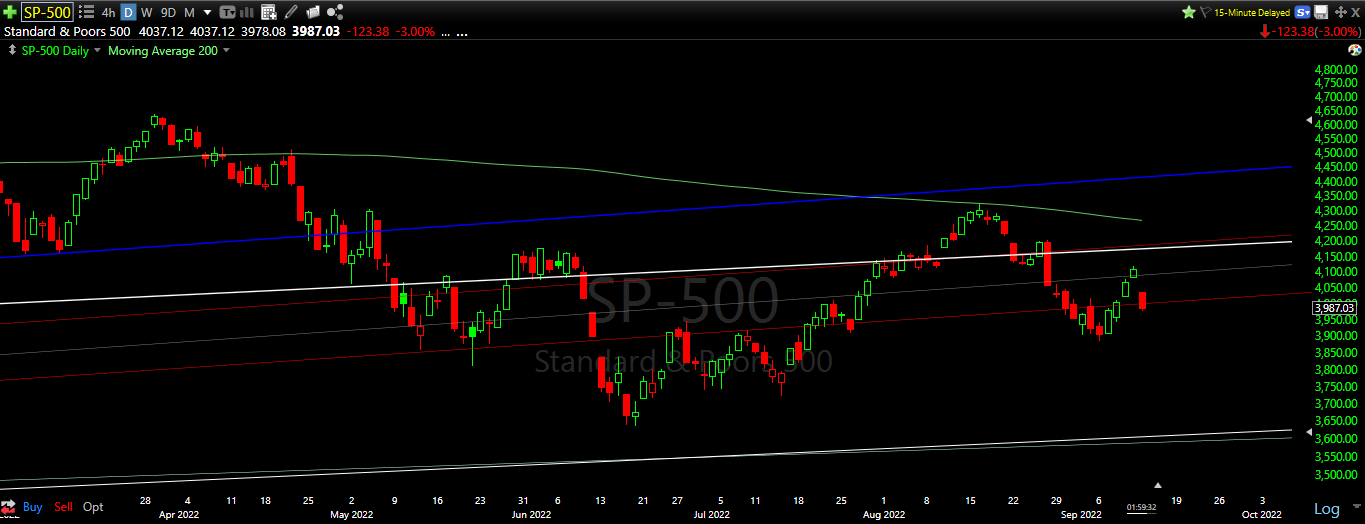The width and height of the screenshot is (1365, 524).
Task: Select the D daily timeframe
Action: click(x=128, y=13)
